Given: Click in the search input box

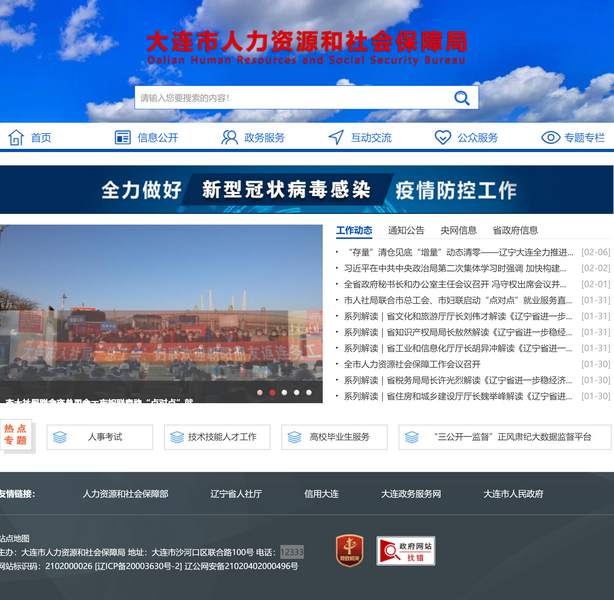Looking at the screenshot, I should [290, 98].
